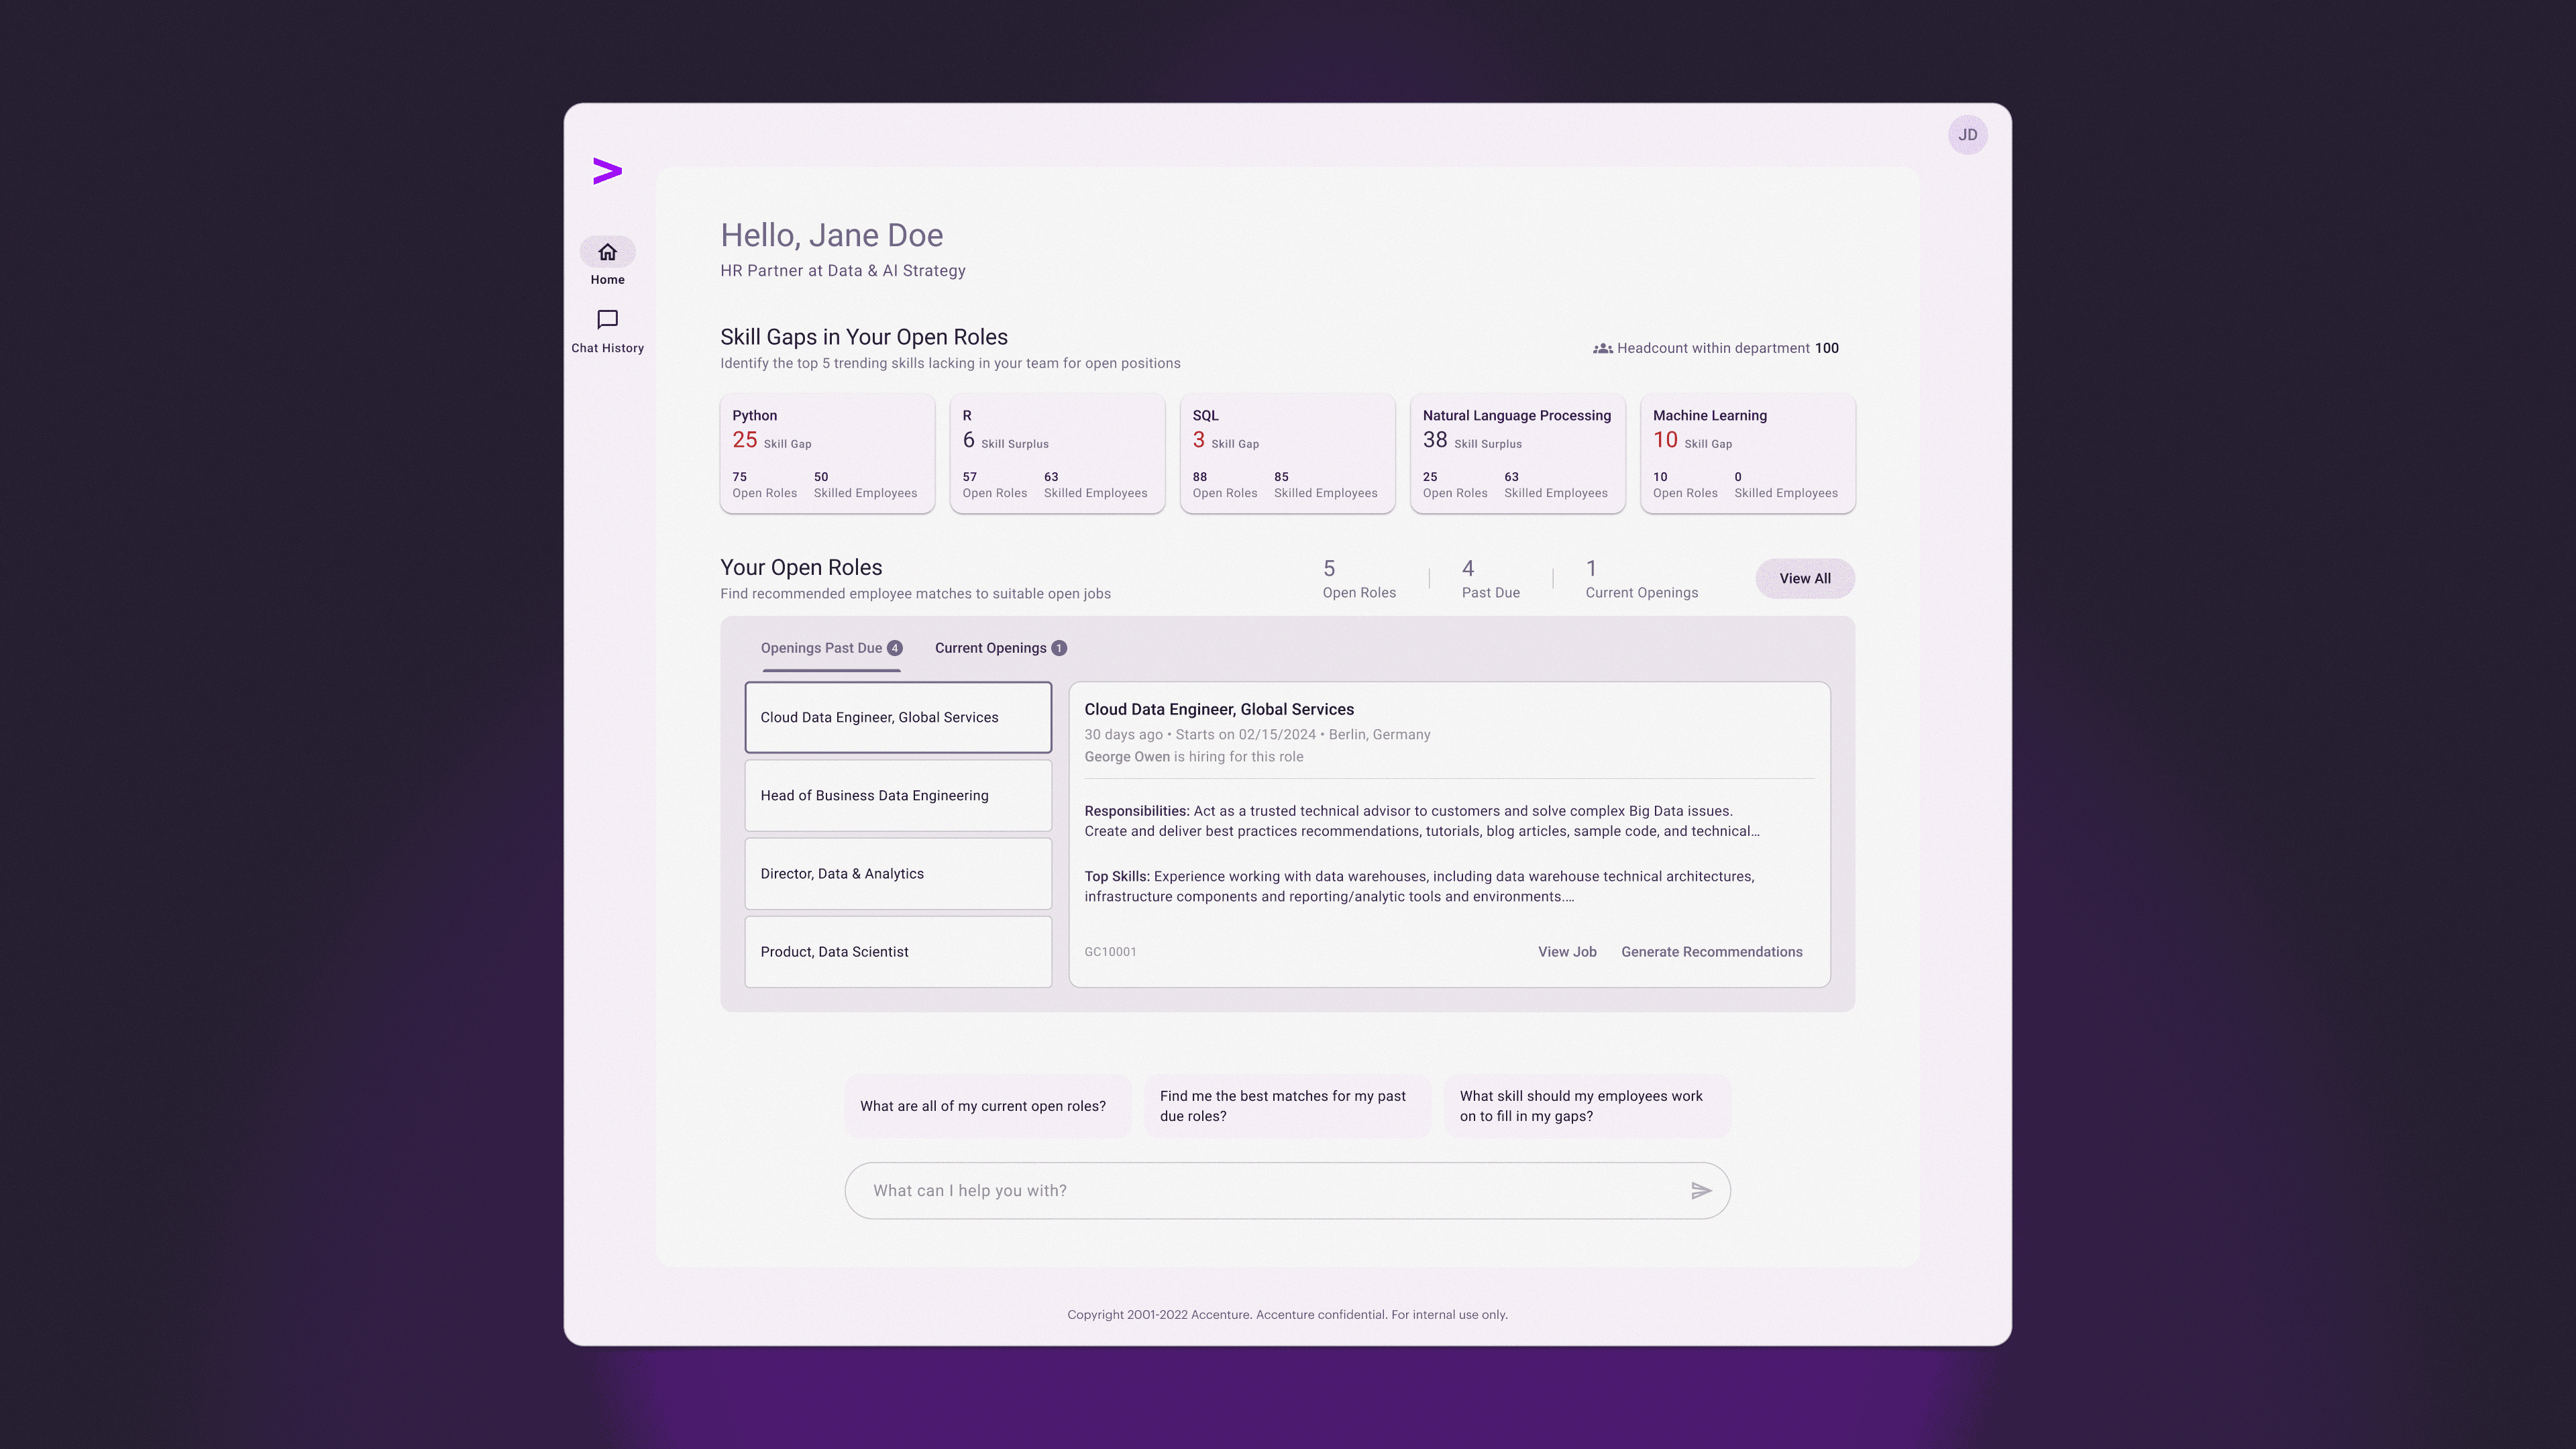Click Generate Recommendations link
The width and height of the screenshot is (2576, 1449).
[1711, 952]
